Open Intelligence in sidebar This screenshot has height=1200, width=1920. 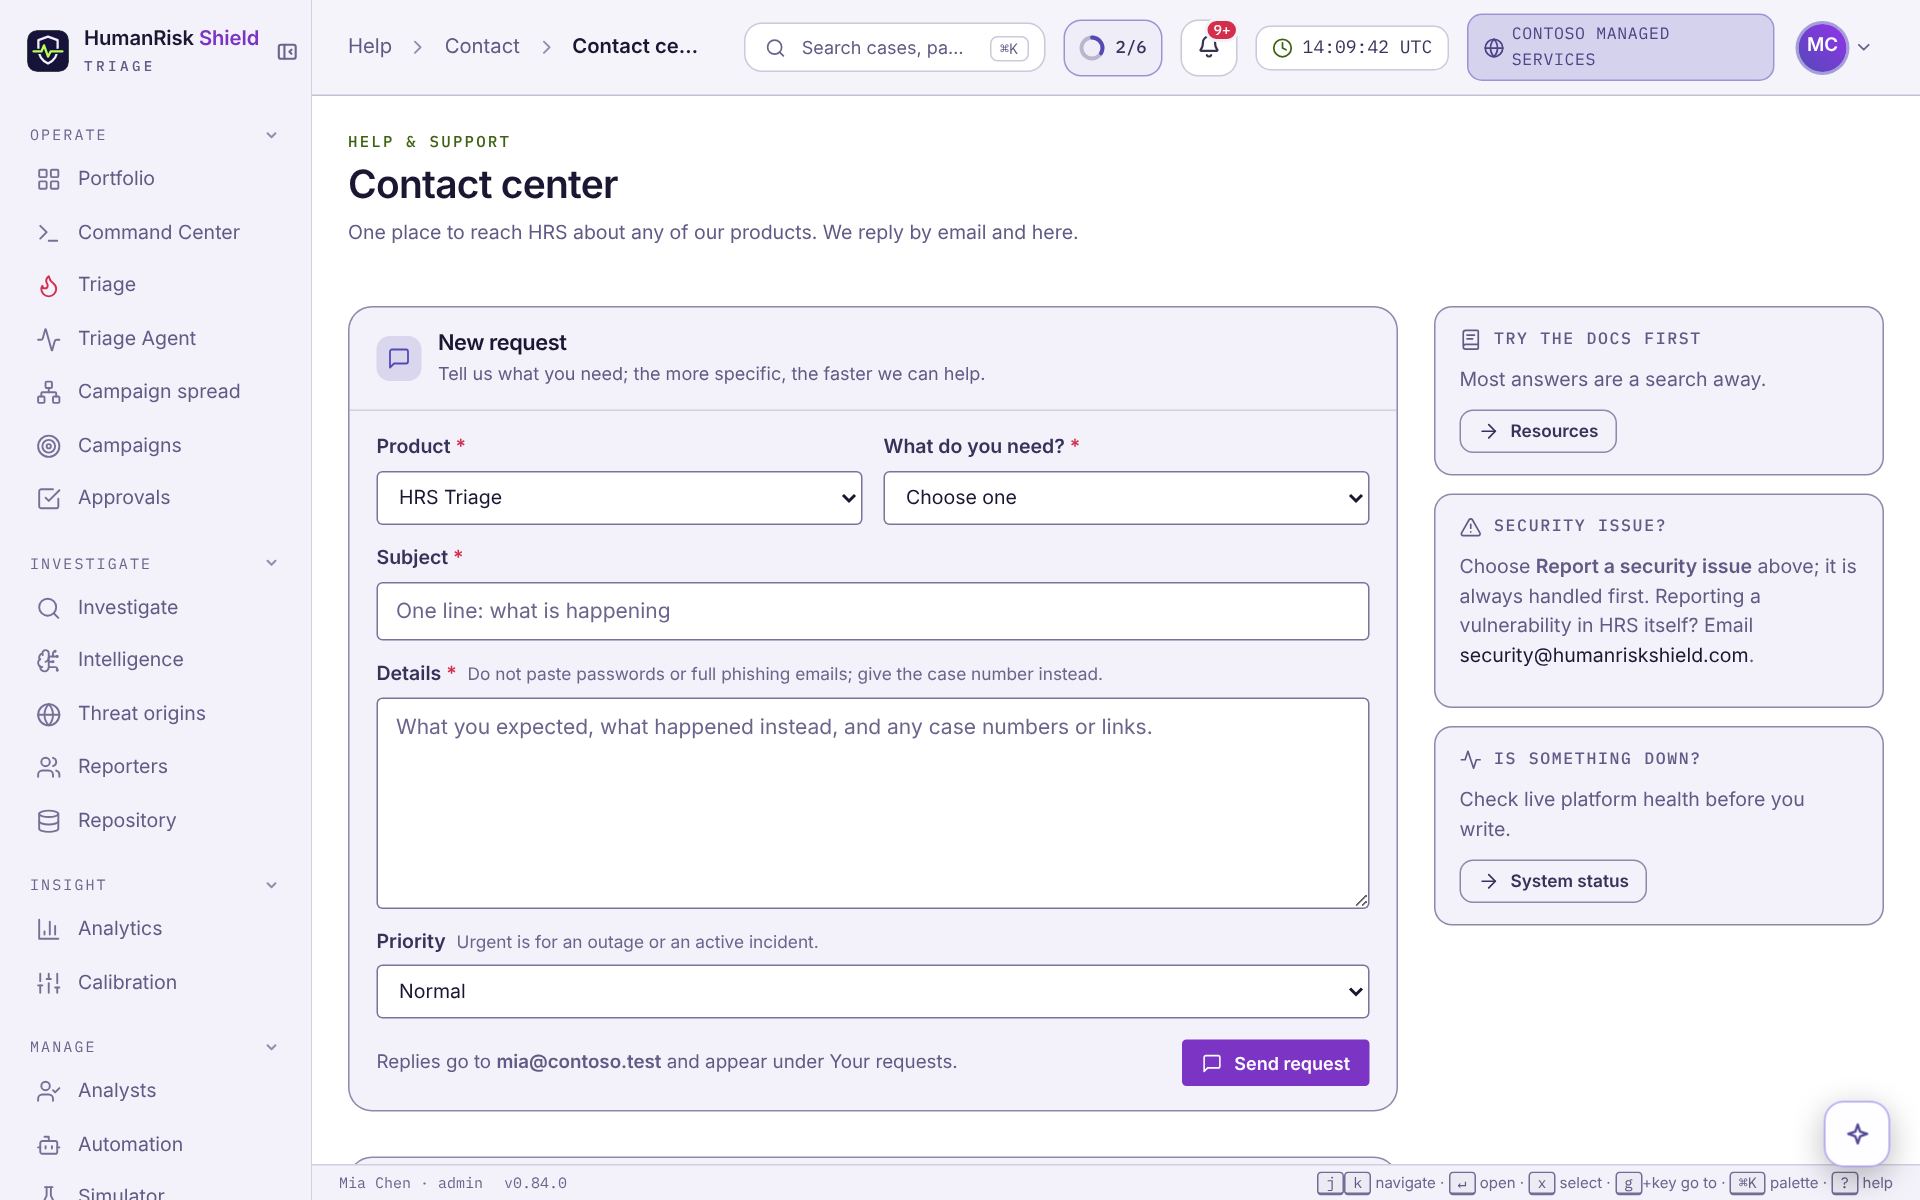coord(155,660)
